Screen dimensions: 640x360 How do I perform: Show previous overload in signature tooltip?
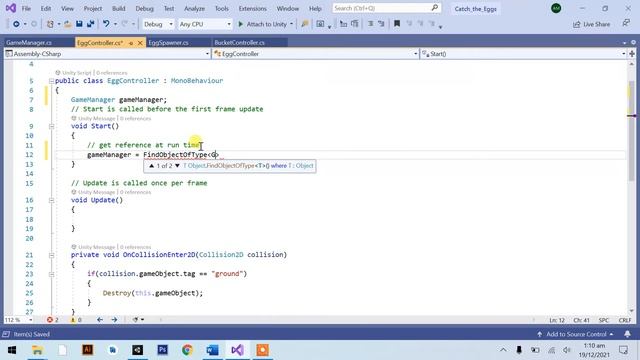click(151, 166)
